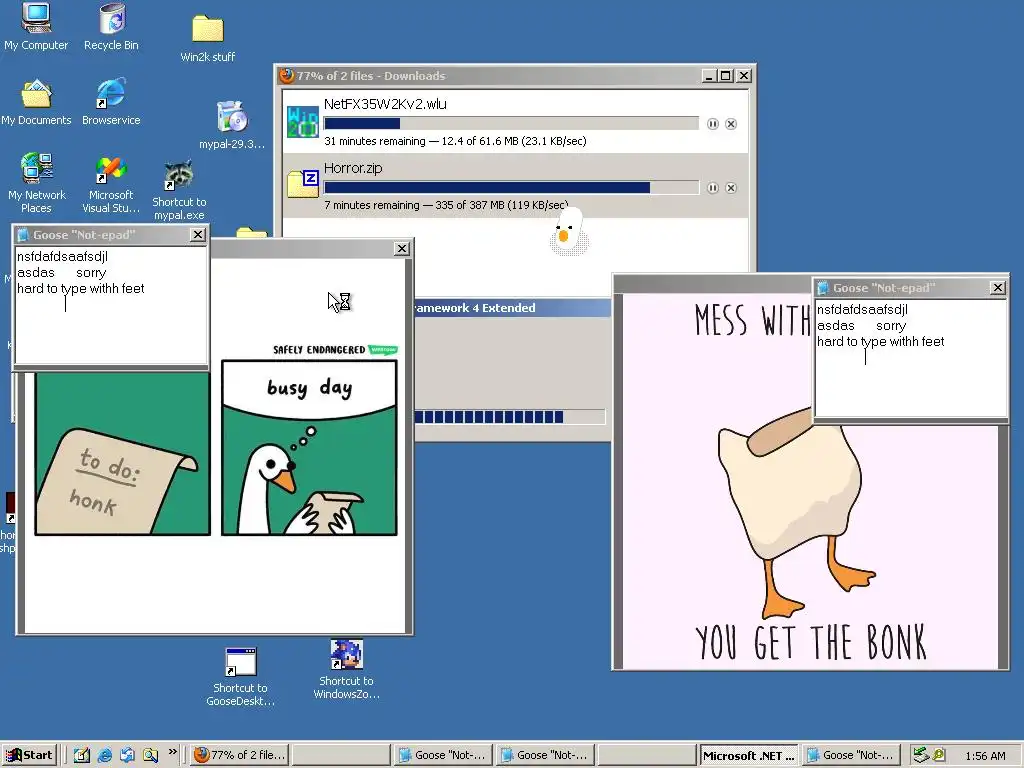Cancel the NetFX35W2Kv2.wlu download
This screenshot has height=768, width=1024.
731,123
